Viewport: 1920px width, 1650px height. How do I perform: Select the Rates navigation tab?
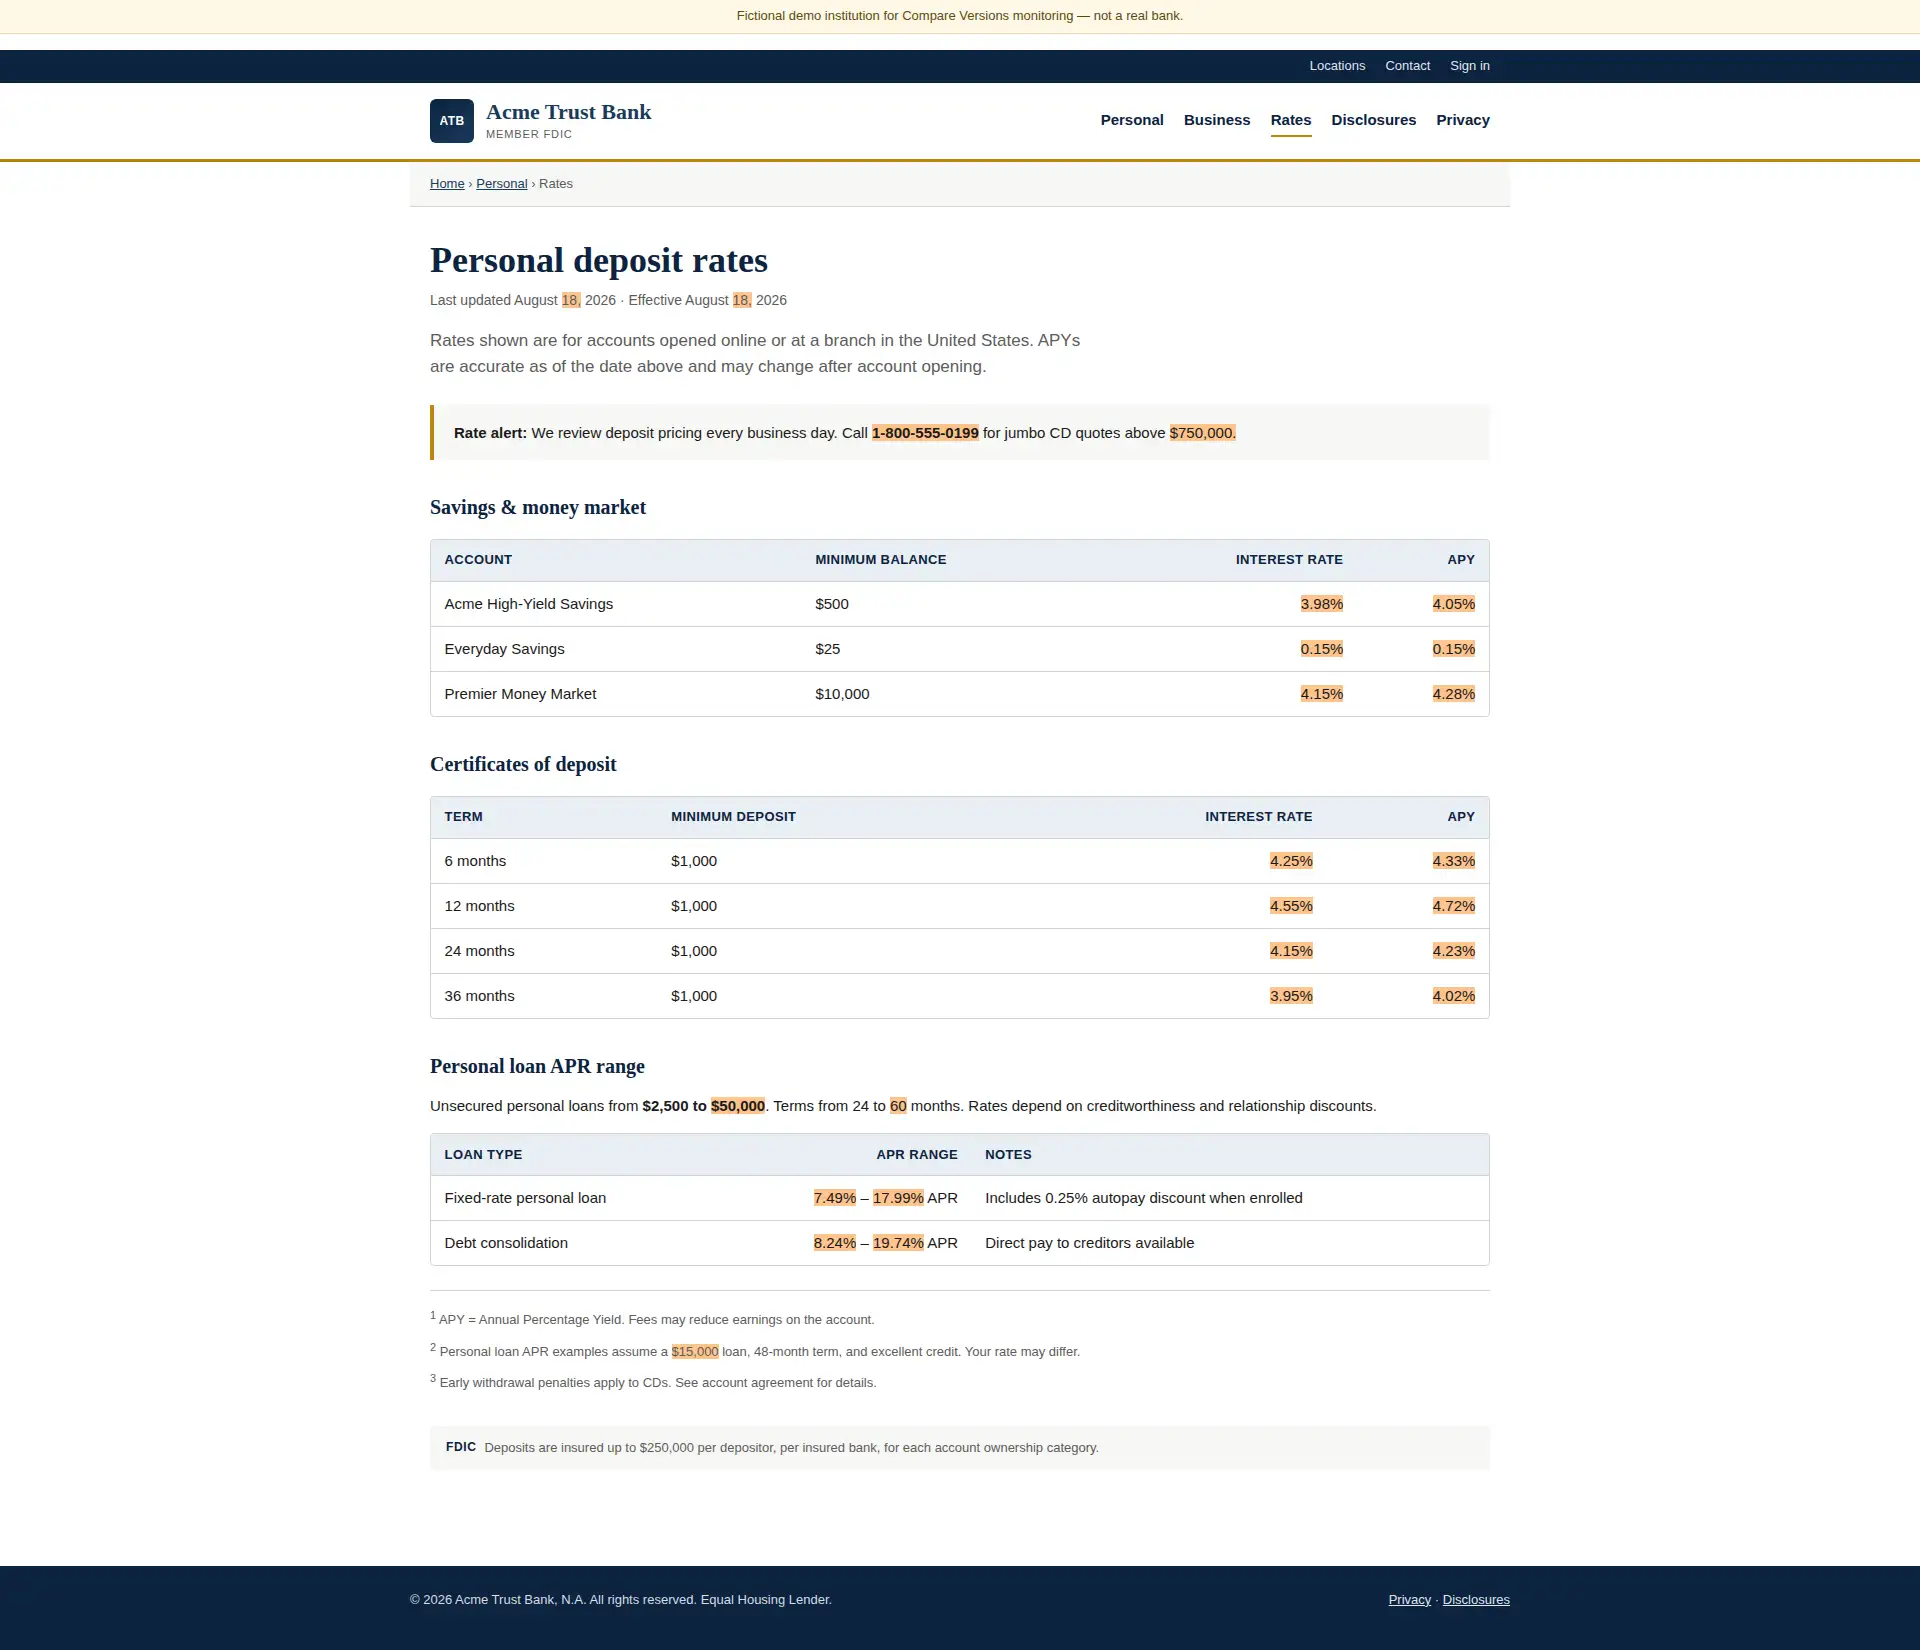[1291, 120]
